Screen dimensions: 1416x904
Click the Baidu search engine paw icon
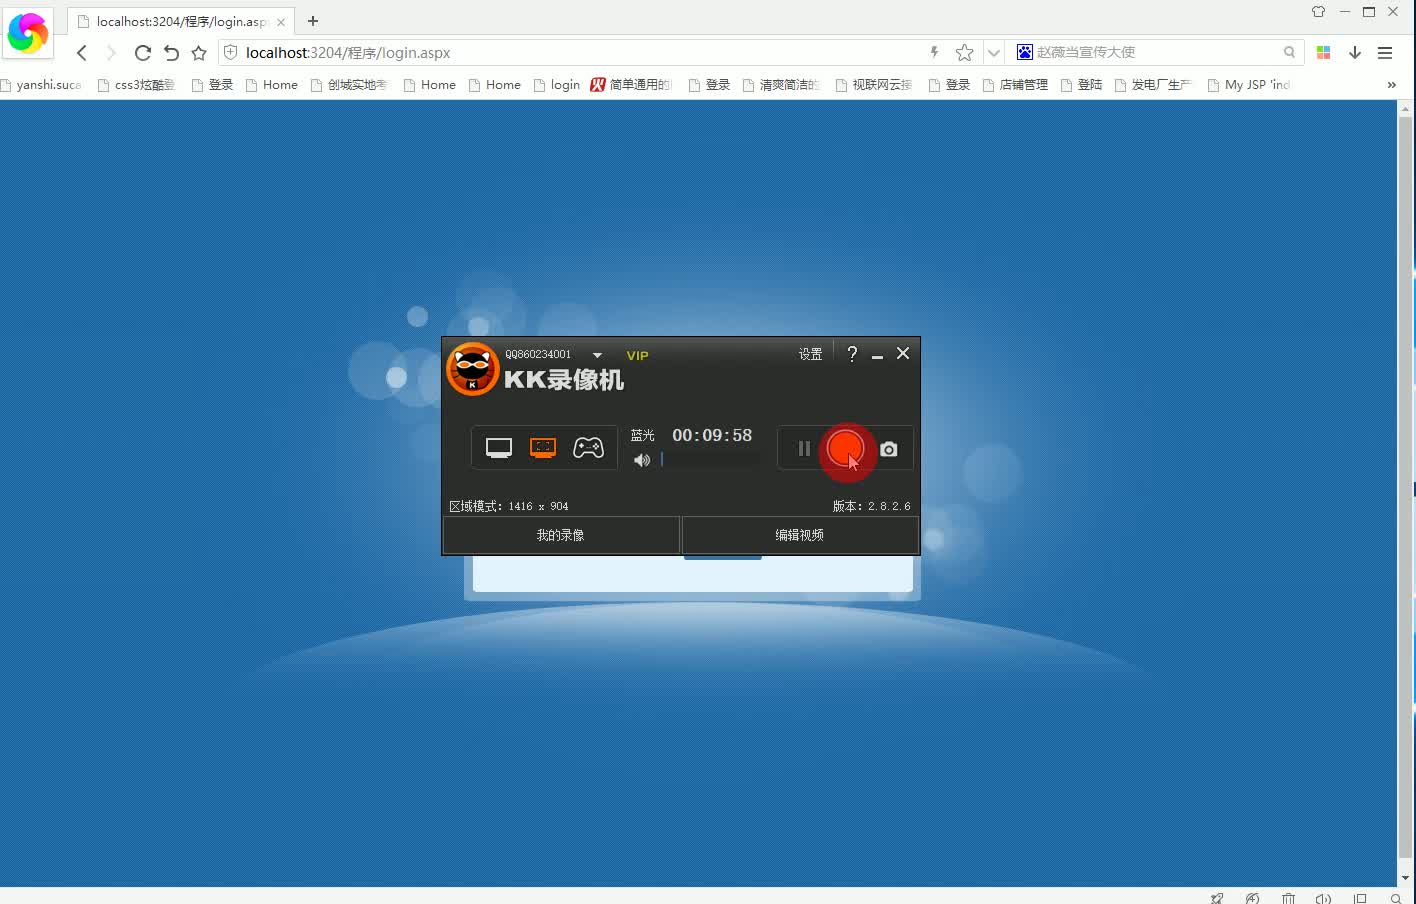pyautogui.click(x=1024, y=52)
